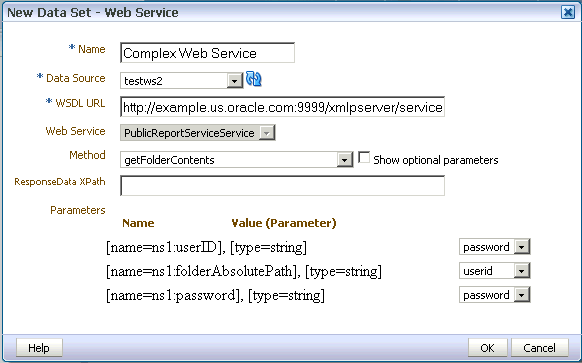Click the Web Service label
Viewport: 582px width, 363px height.
[75, 131]
